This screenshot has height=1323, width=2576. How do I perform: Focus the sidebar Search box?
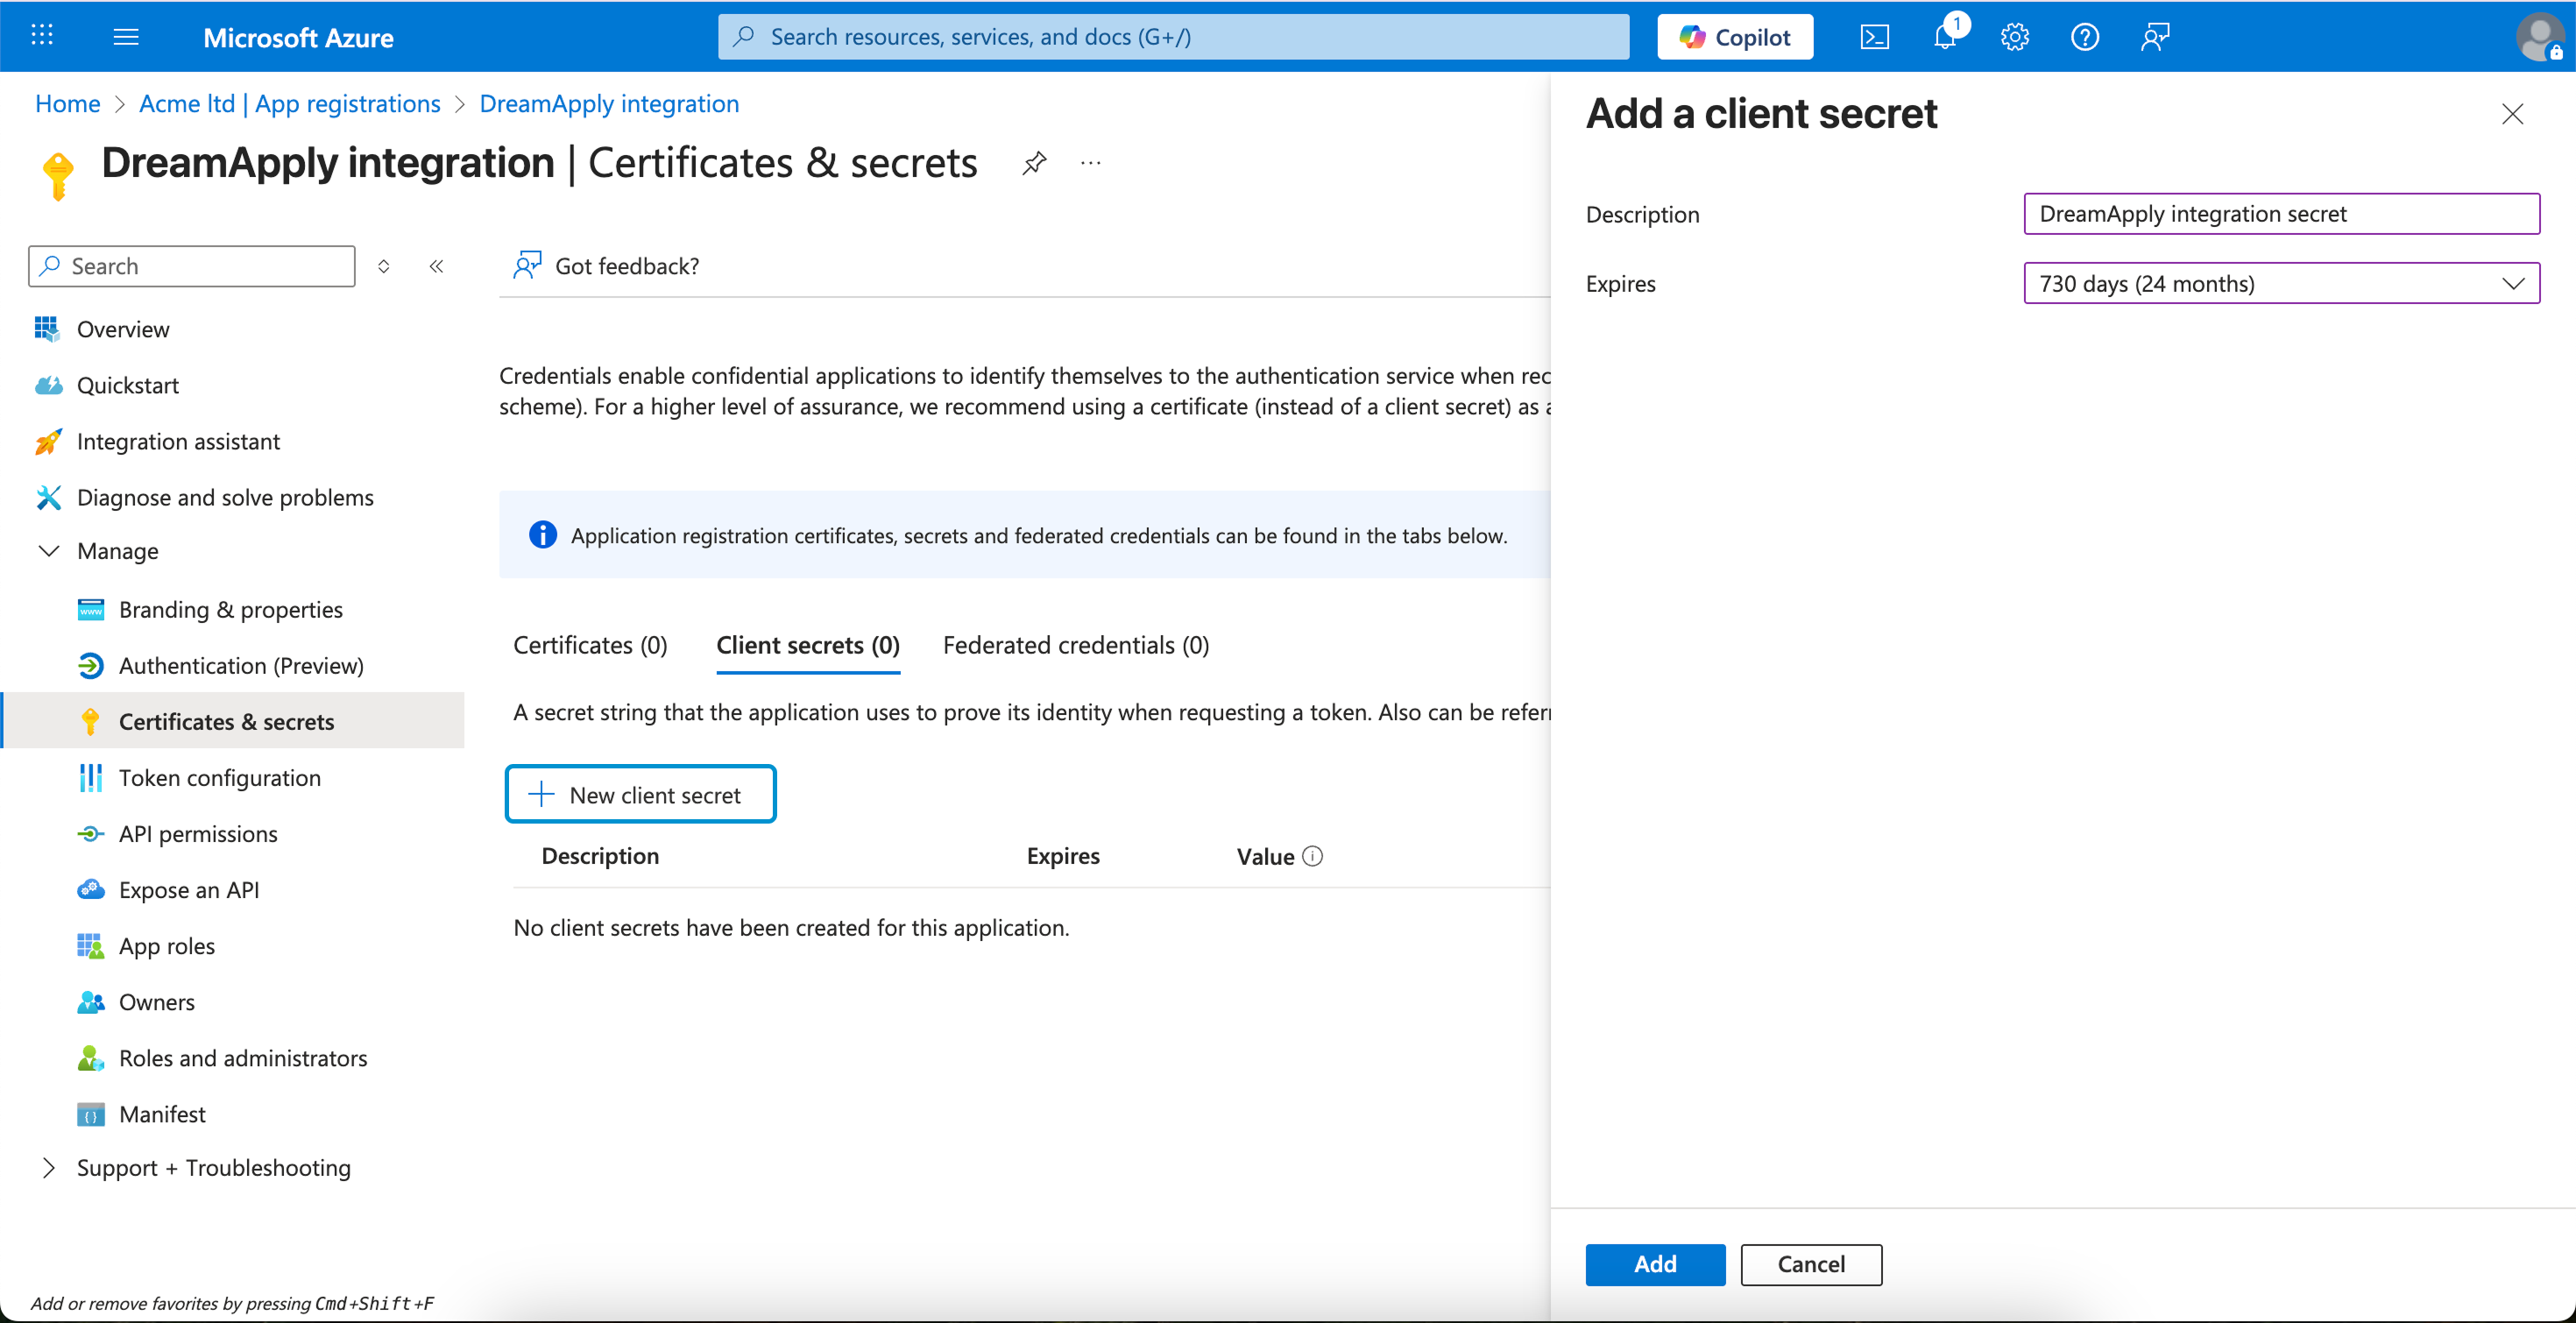coord(192,266)
